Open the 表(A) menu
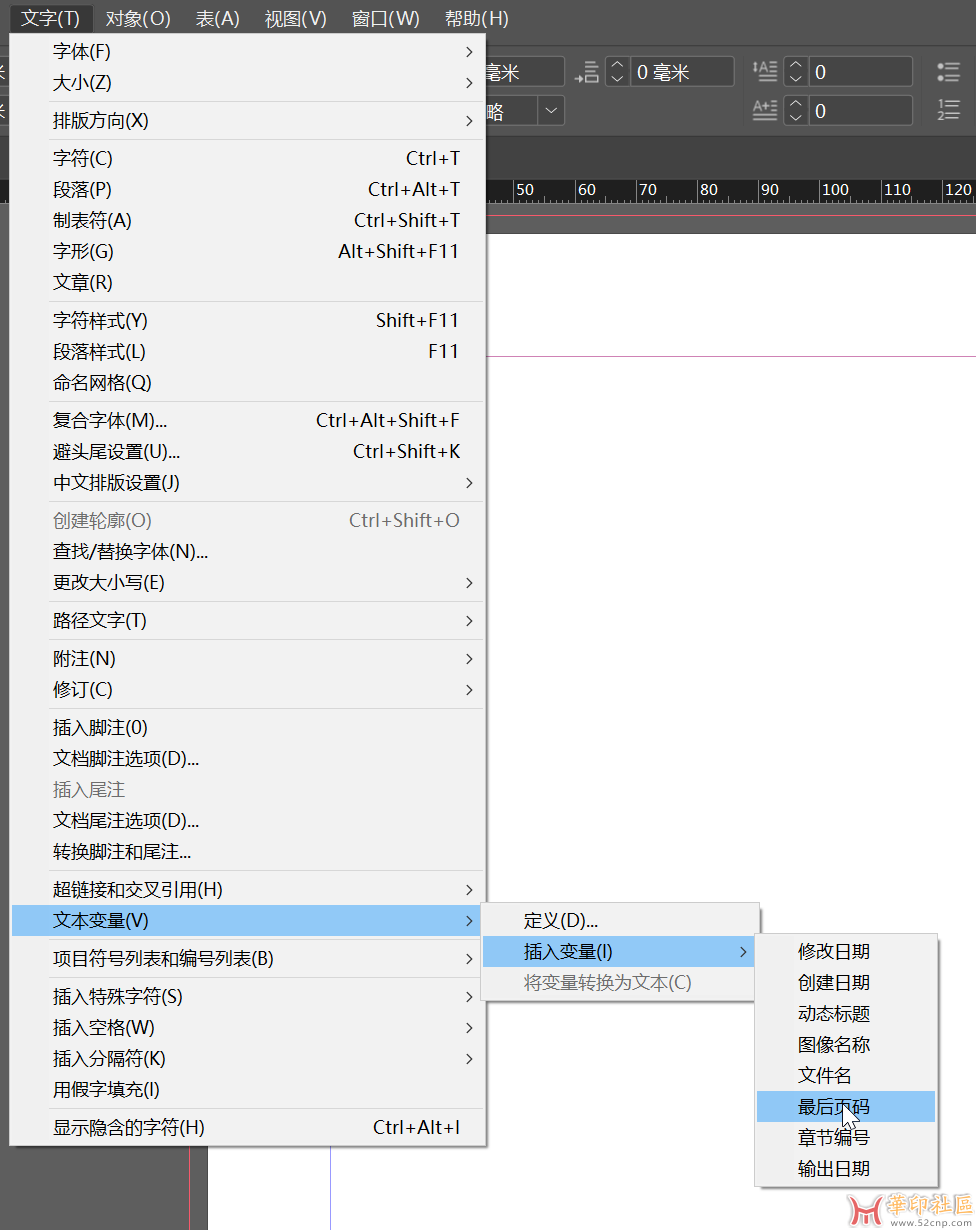This screenshot has height=1230, width=976. tap(218, 18)
